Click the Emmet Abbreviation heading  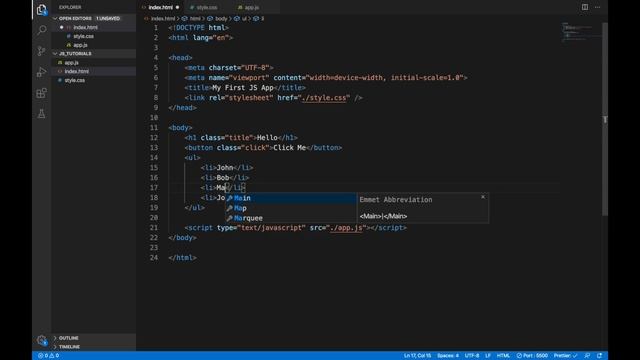click(x=396, y=200)
